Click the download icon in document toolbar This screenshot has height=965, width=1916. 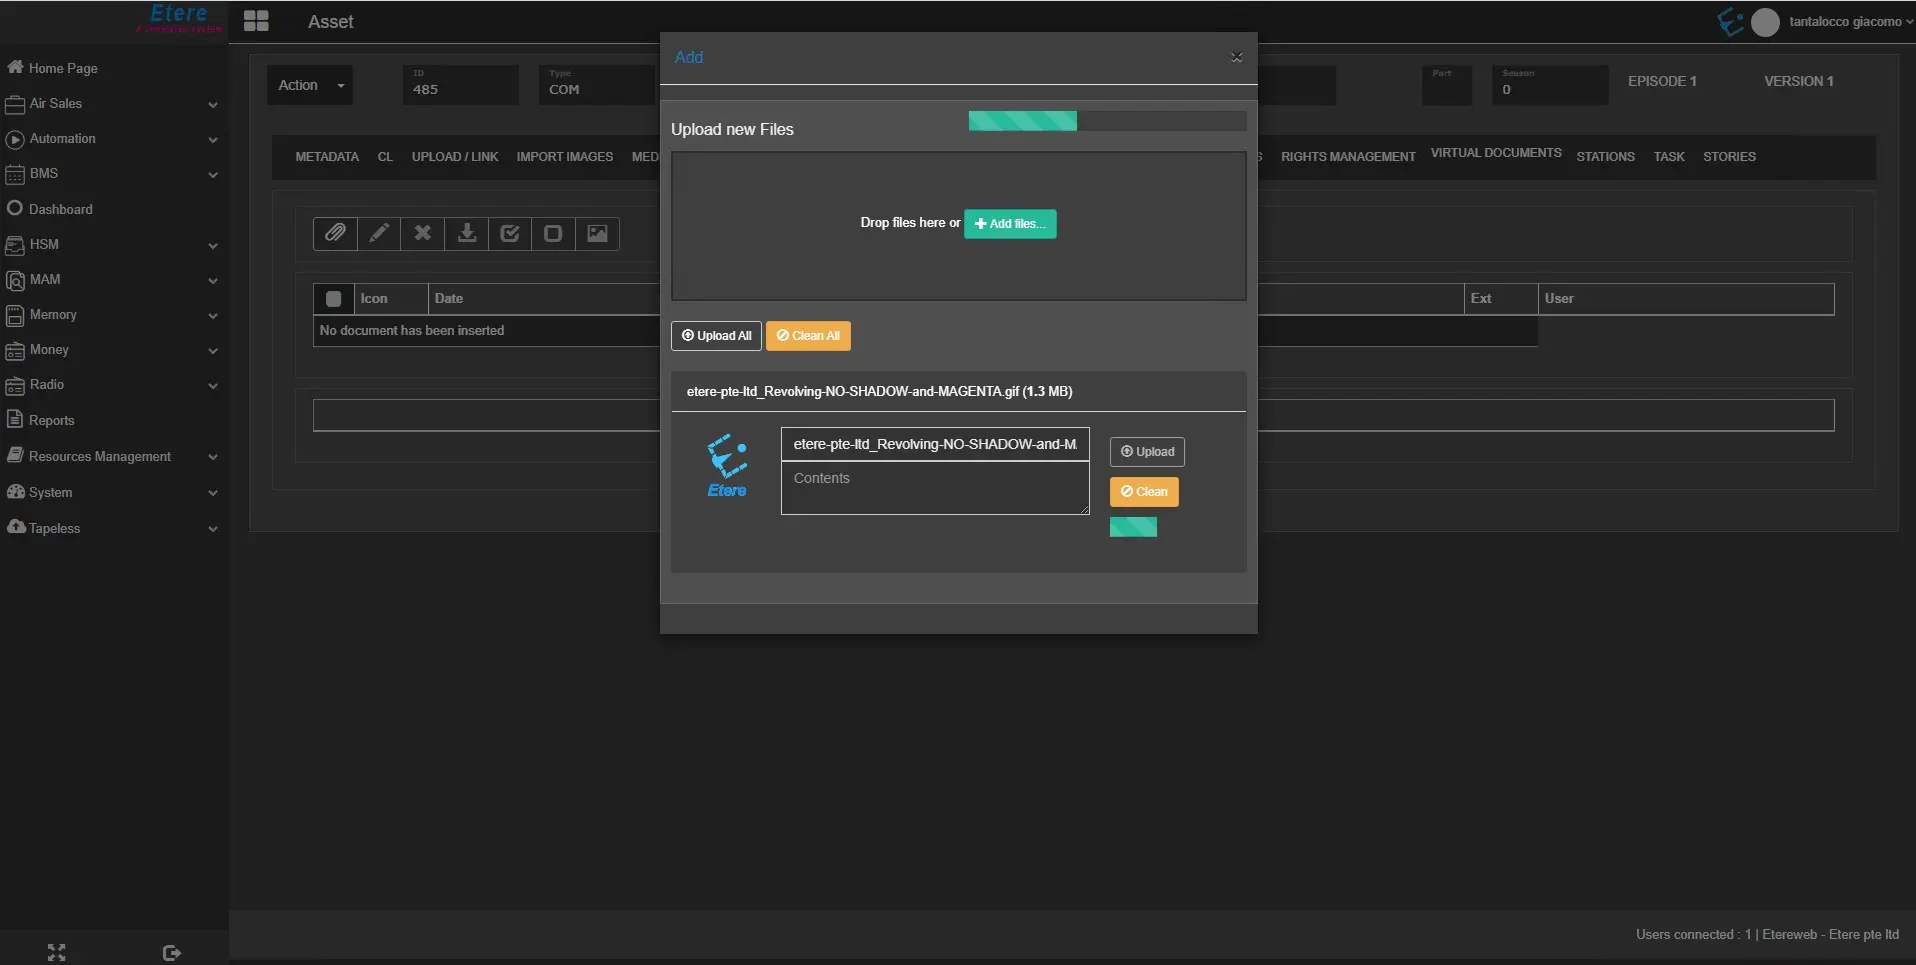tap(466, 233)
